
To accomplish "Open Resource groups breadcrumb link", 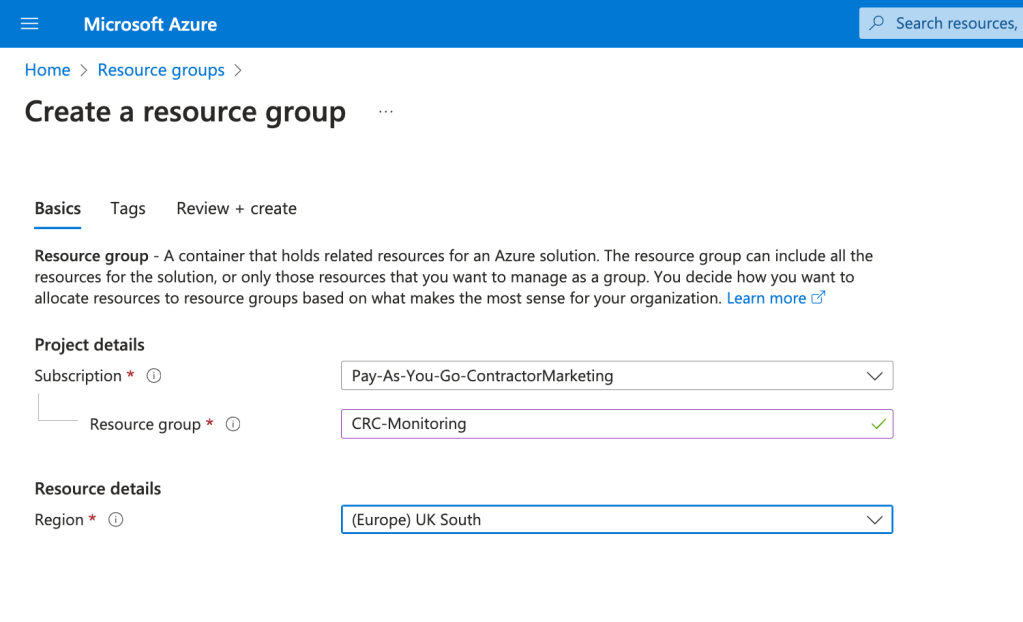I will [x=161, y=70].
